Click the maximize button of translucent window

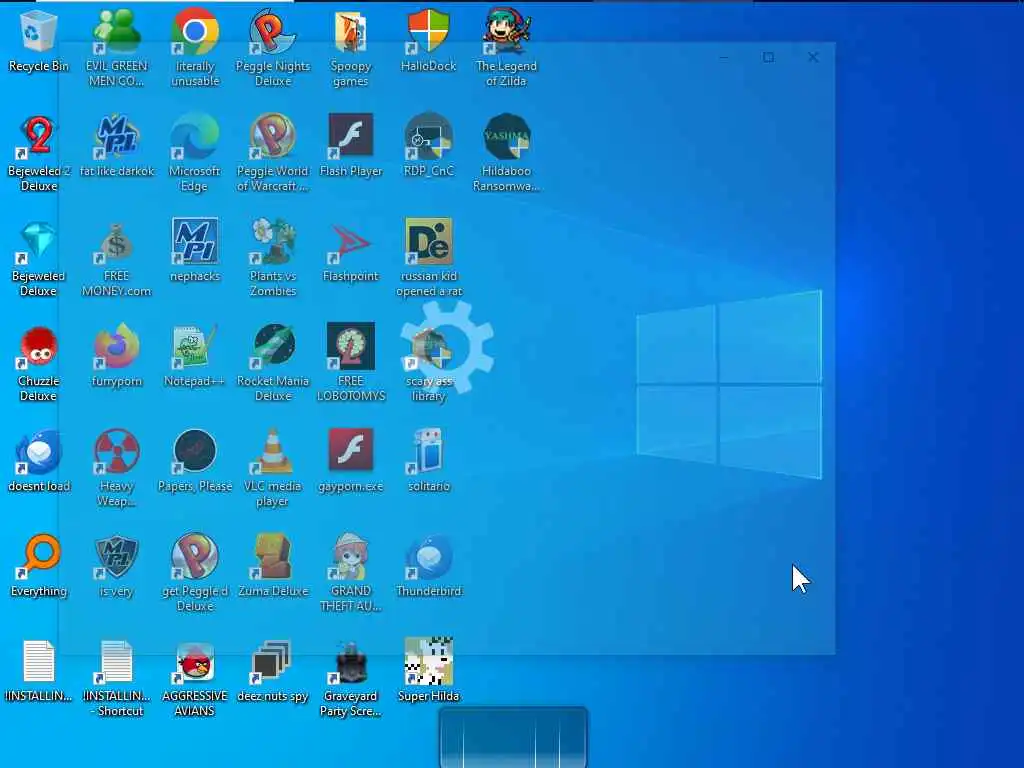point(769,57)
